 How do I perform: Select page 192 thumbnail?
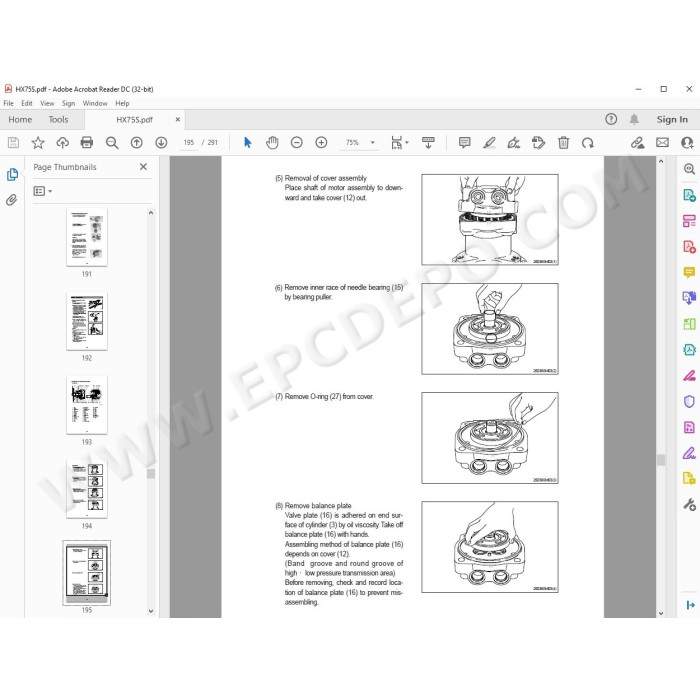click(x=87, y=321)
